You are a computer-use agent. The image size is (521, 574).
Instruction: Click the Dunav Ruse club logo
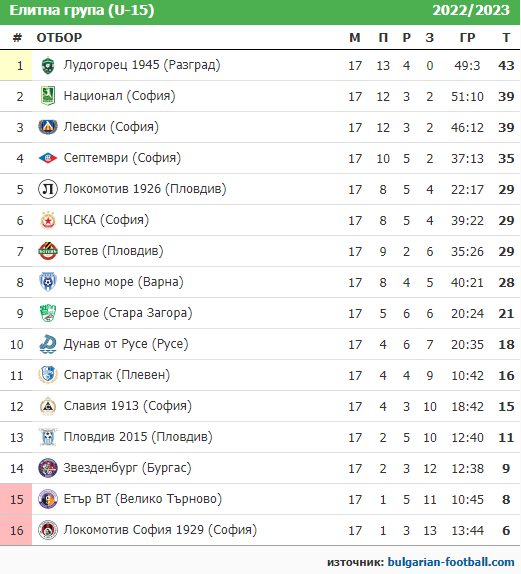point(48,344)
